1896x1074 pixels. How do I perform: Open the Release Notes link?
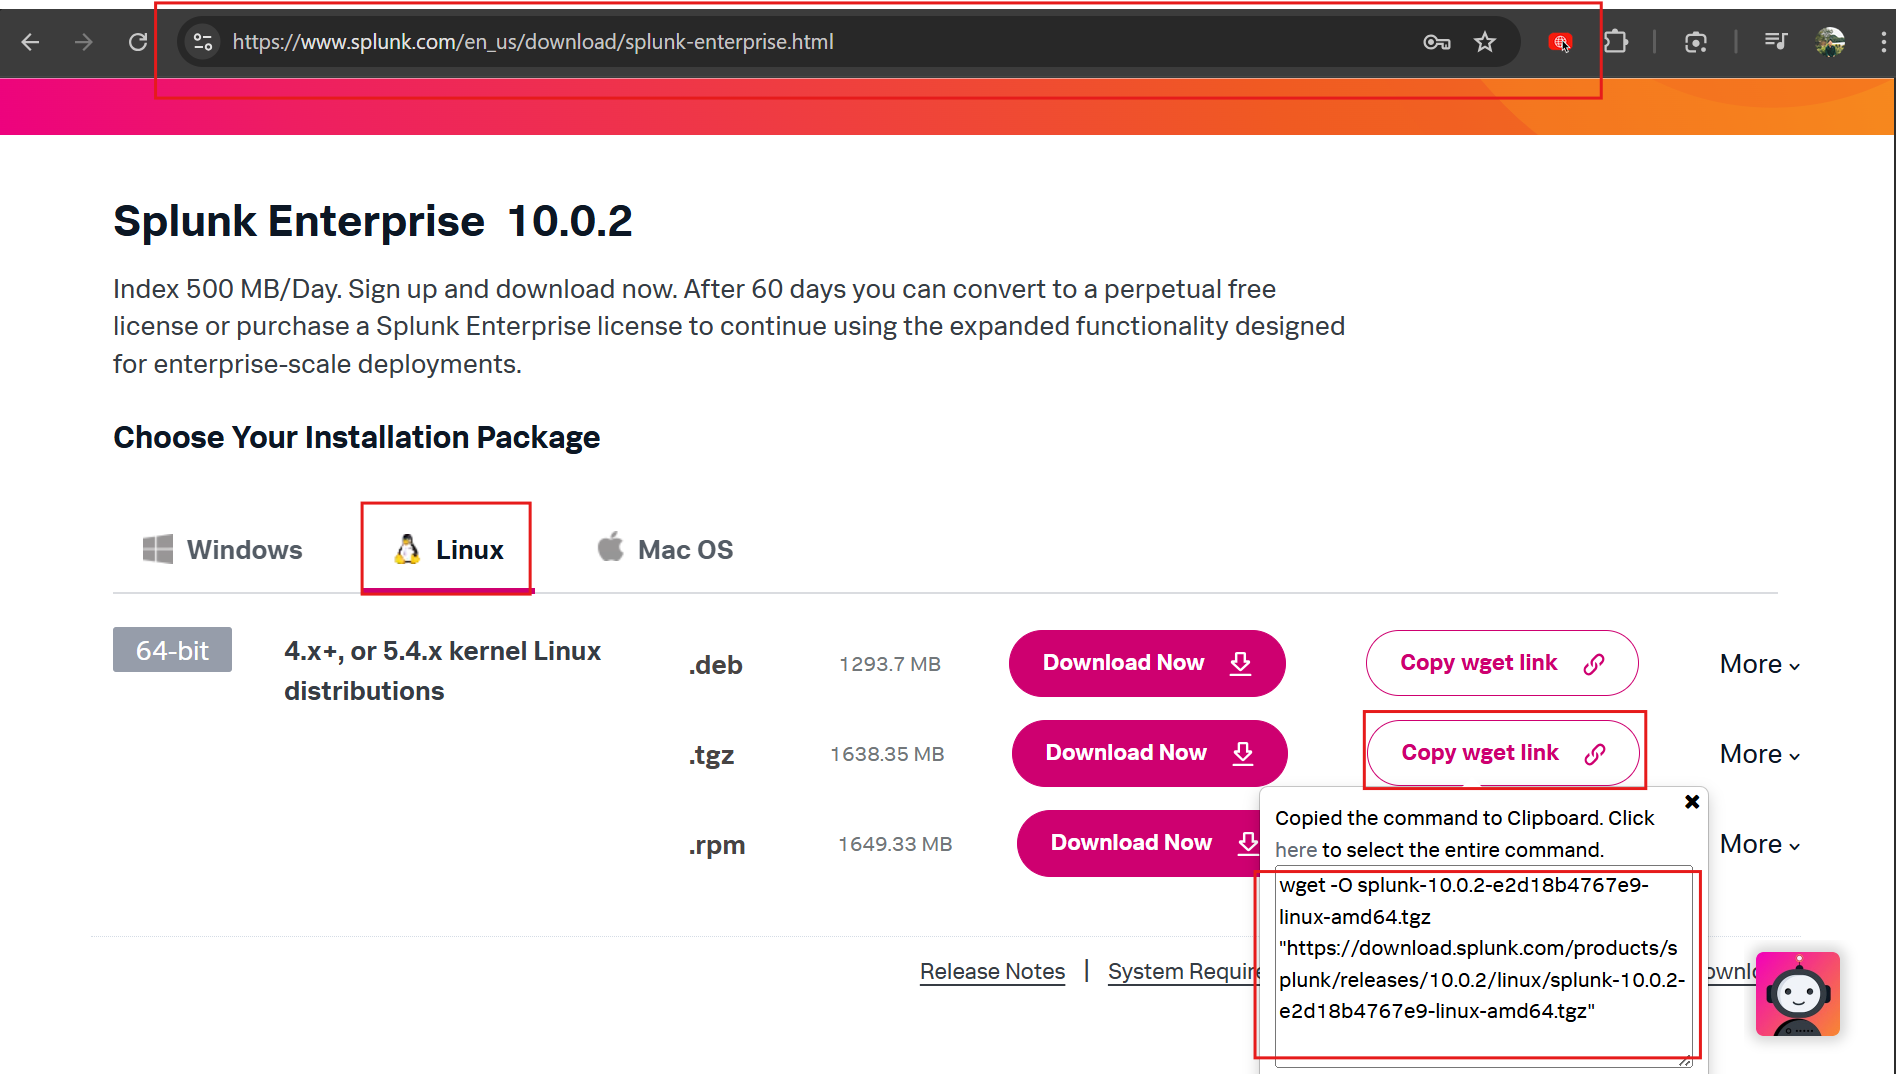[992, 971]
